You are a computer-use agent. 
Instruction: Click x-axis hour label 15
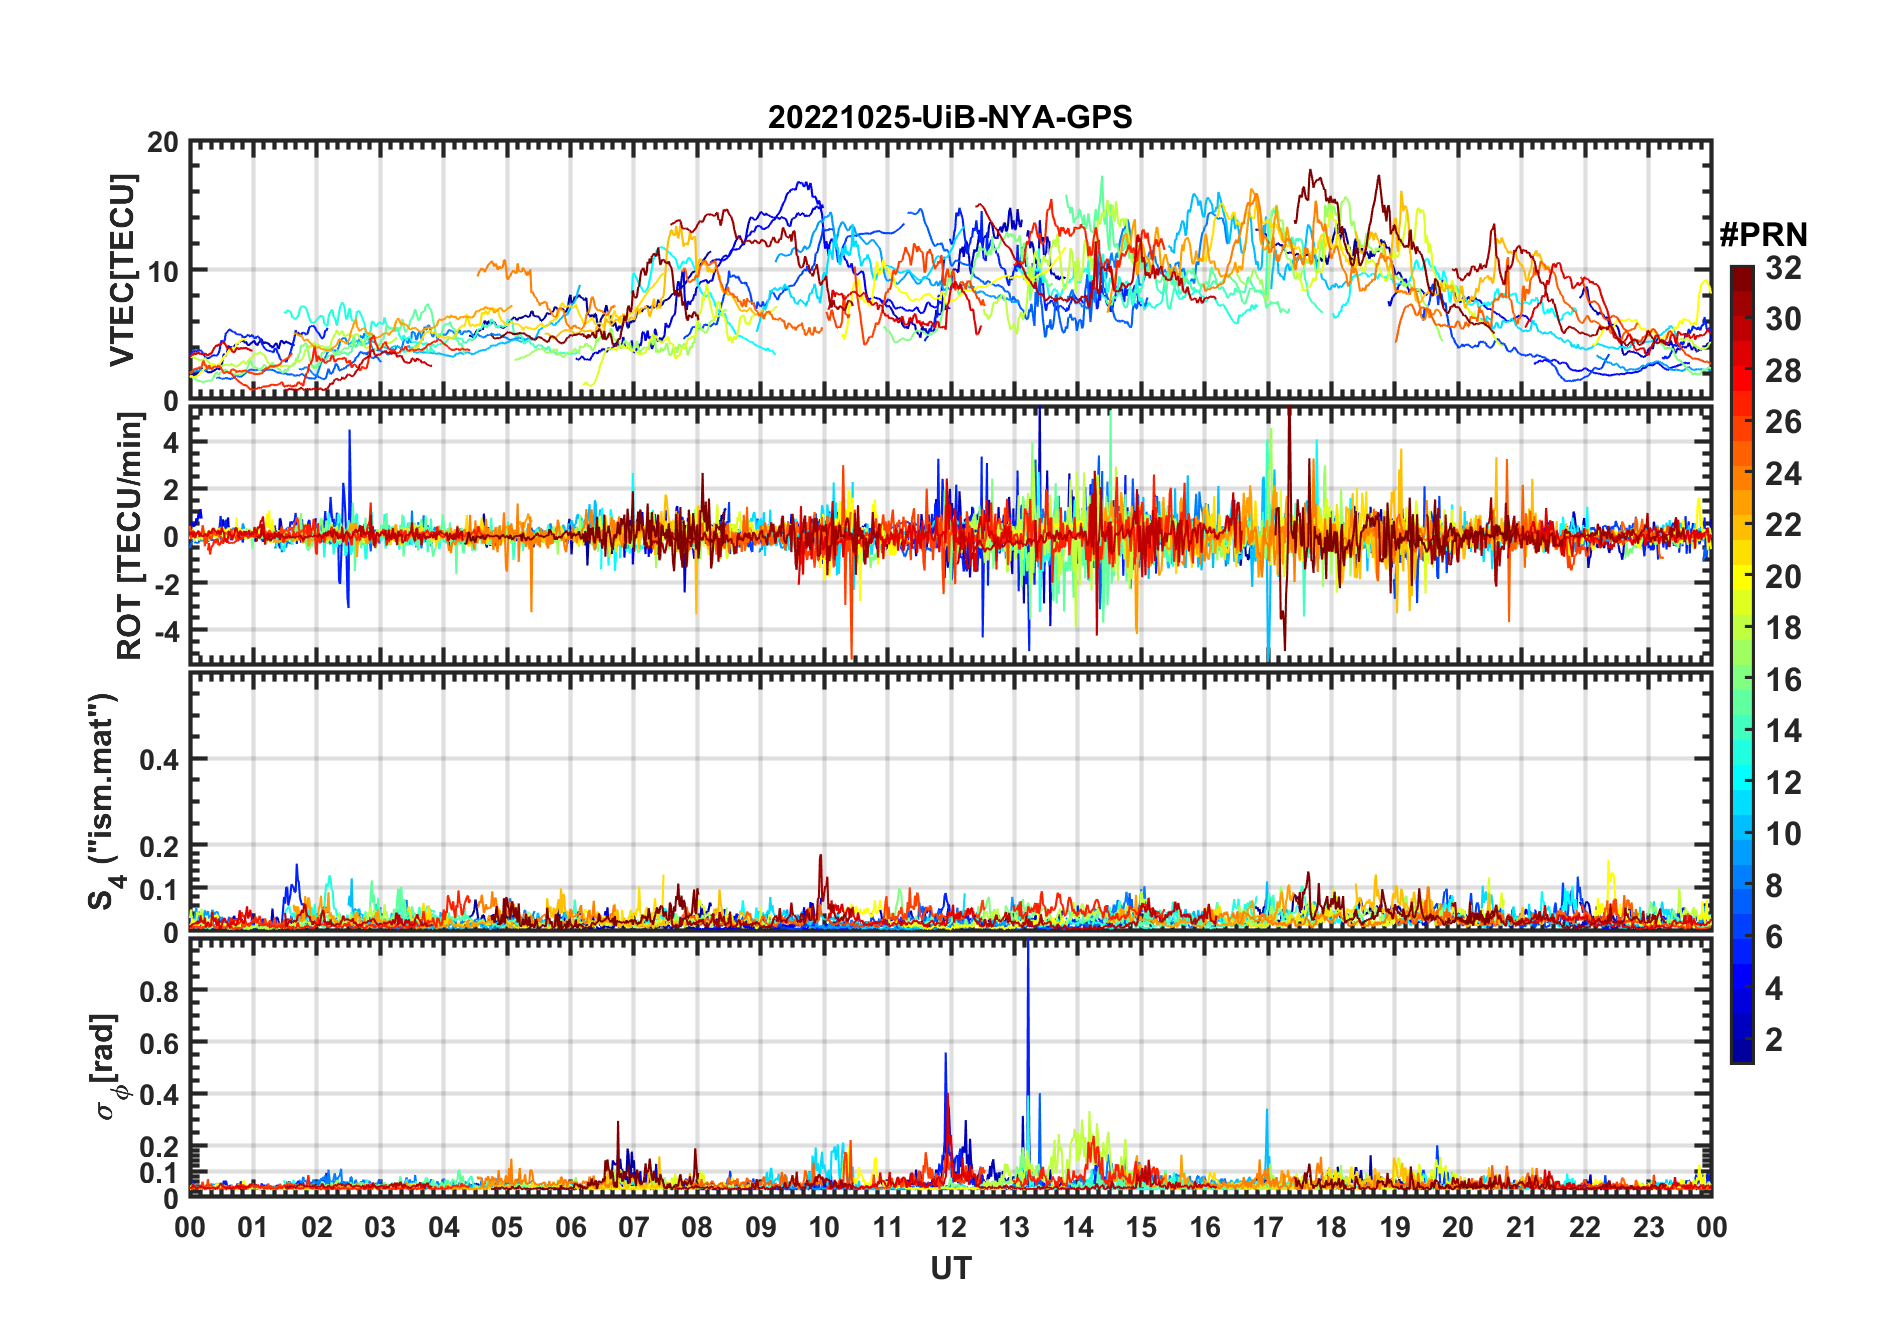tap(1141, 1227)
